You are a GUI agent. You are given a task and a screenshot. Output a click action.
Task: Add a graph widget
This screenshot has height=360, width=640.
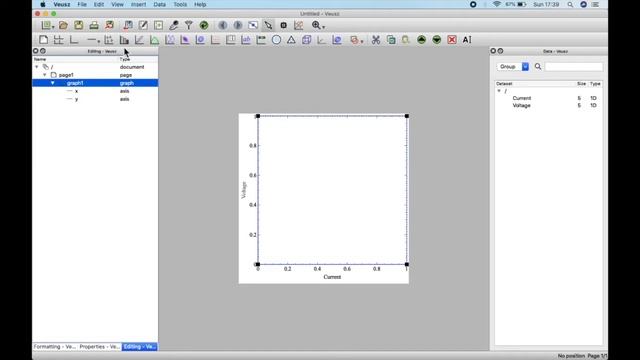[74, 40]
